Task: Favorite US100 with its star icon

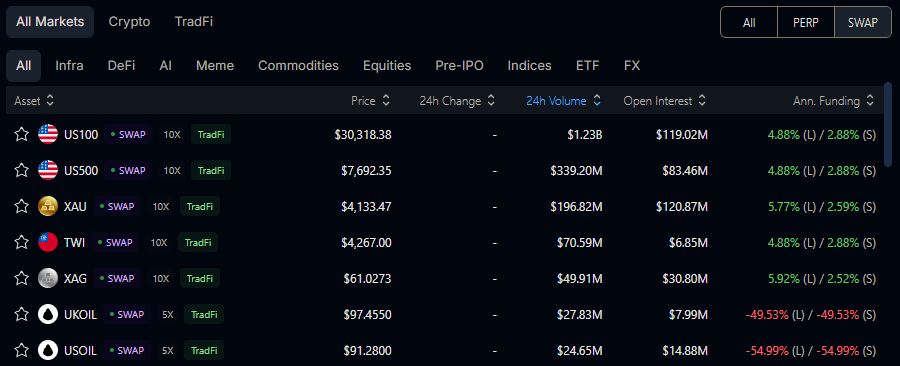Action: 21,135
